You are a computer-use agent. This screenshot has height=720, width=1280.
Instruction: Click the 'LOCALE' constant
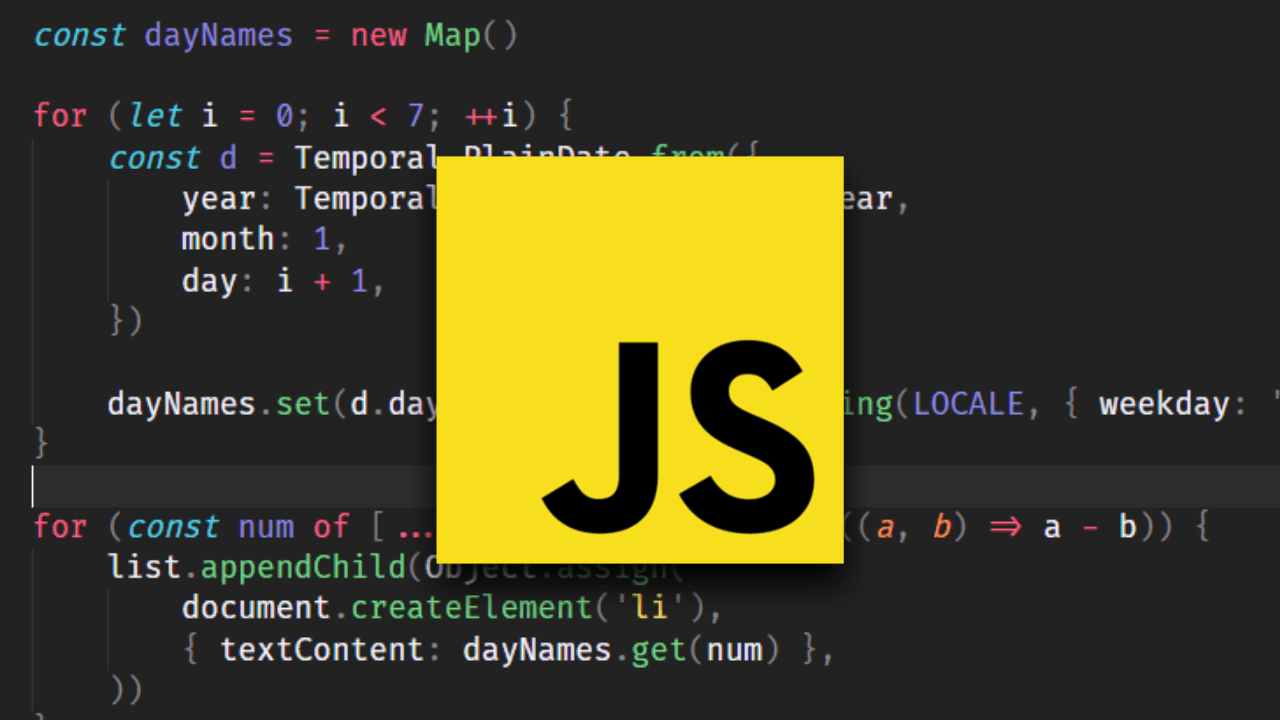(x=968, y=404)
